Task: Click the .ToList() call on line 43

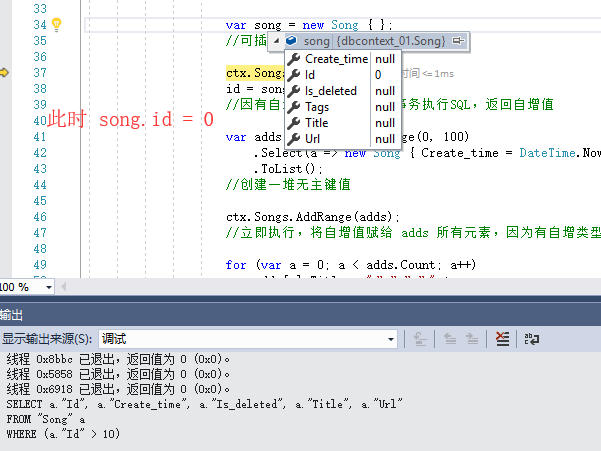Action: [x=287, y=169]
